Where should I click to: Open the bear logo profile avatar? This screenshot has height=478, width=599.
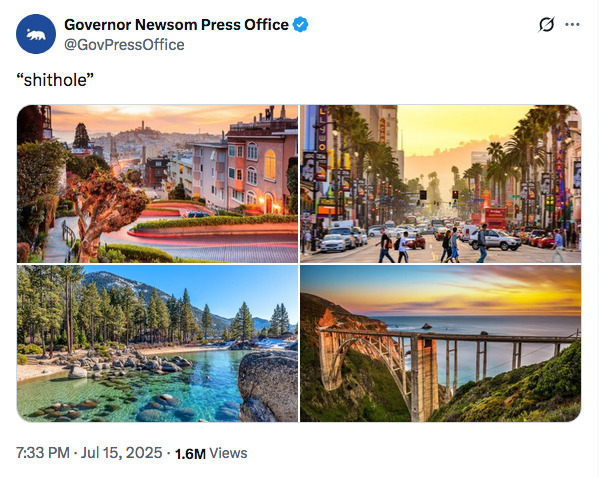36,34
